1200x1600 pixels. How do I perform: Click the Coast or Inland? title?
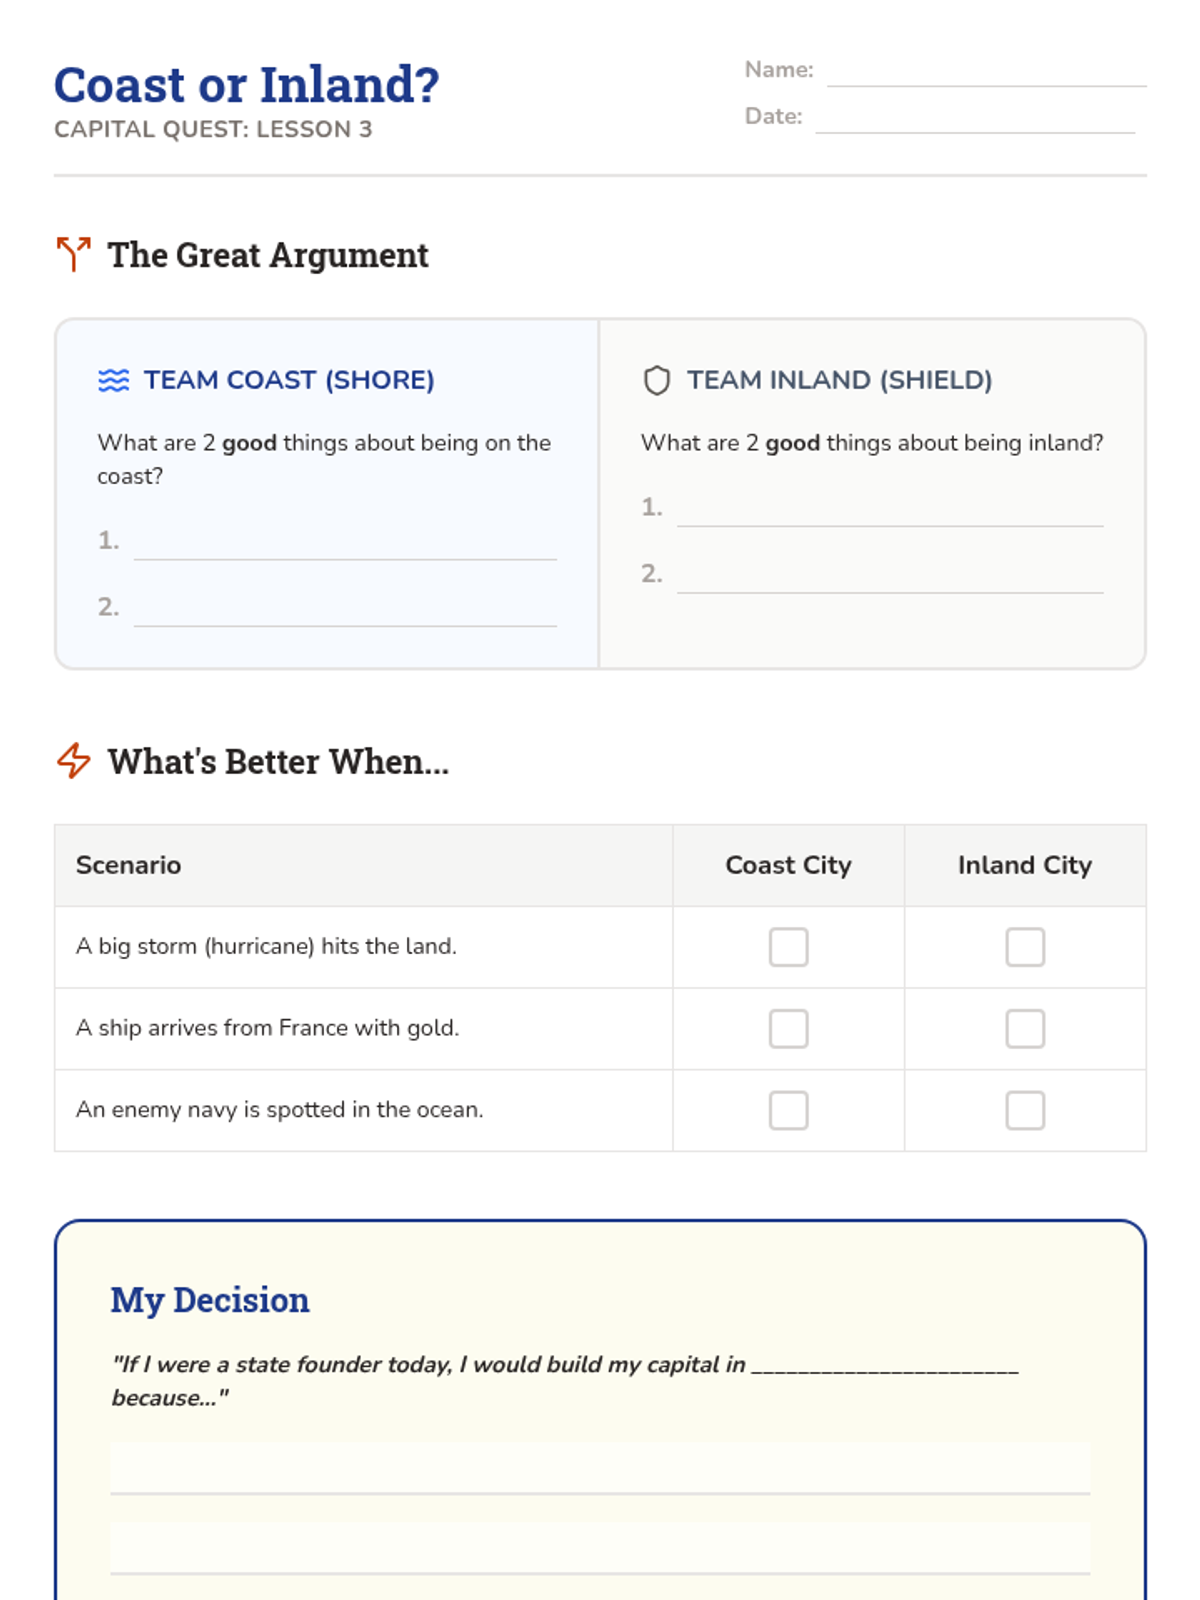[246, 85]
